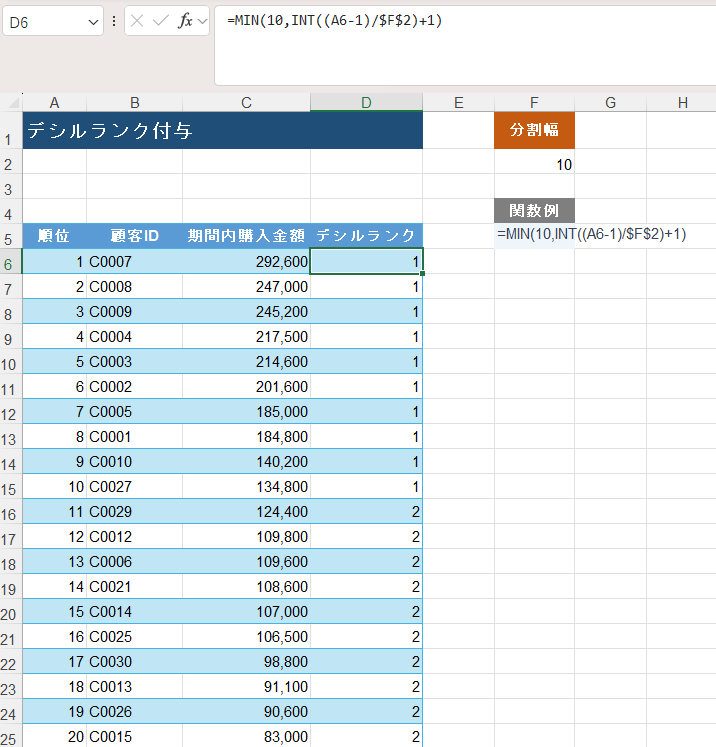Click selected cell D6 showing rank 1

point(366,261)
